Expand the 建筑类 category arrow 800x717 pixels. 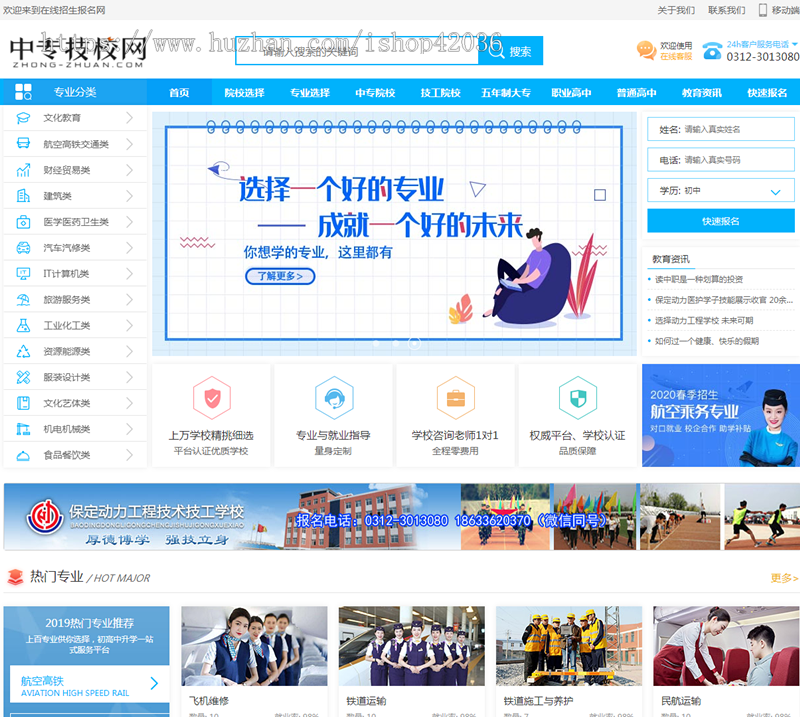point(129,196)
